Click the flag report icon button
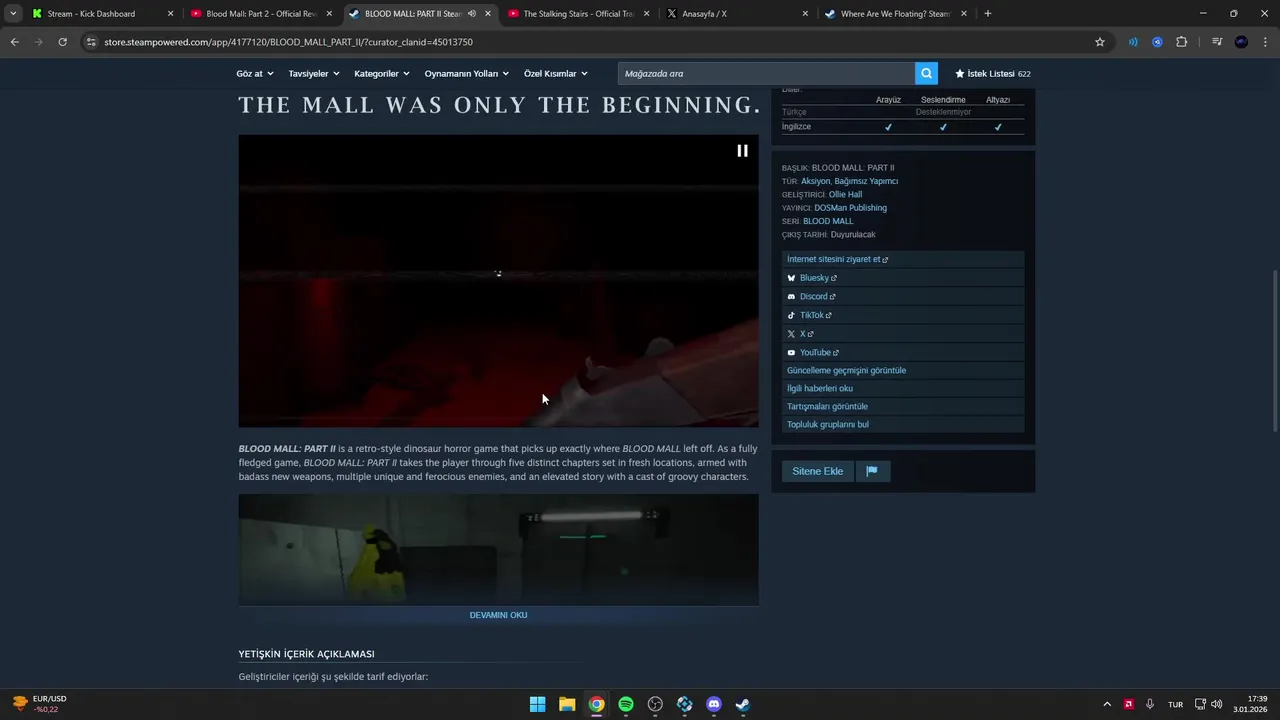This screenshot has width=1280, height=720. tap(872, 471)
